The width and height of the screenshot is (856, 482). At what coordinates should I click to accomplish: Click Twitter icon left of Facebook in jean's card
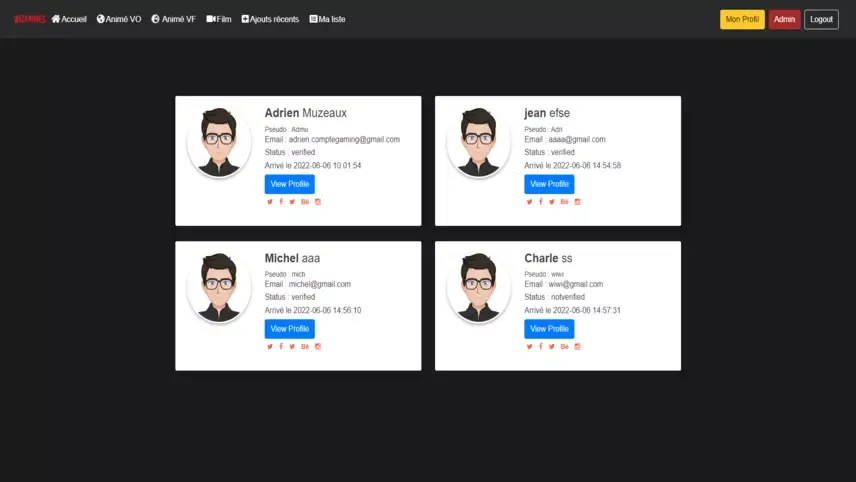[x=529, y=201]
